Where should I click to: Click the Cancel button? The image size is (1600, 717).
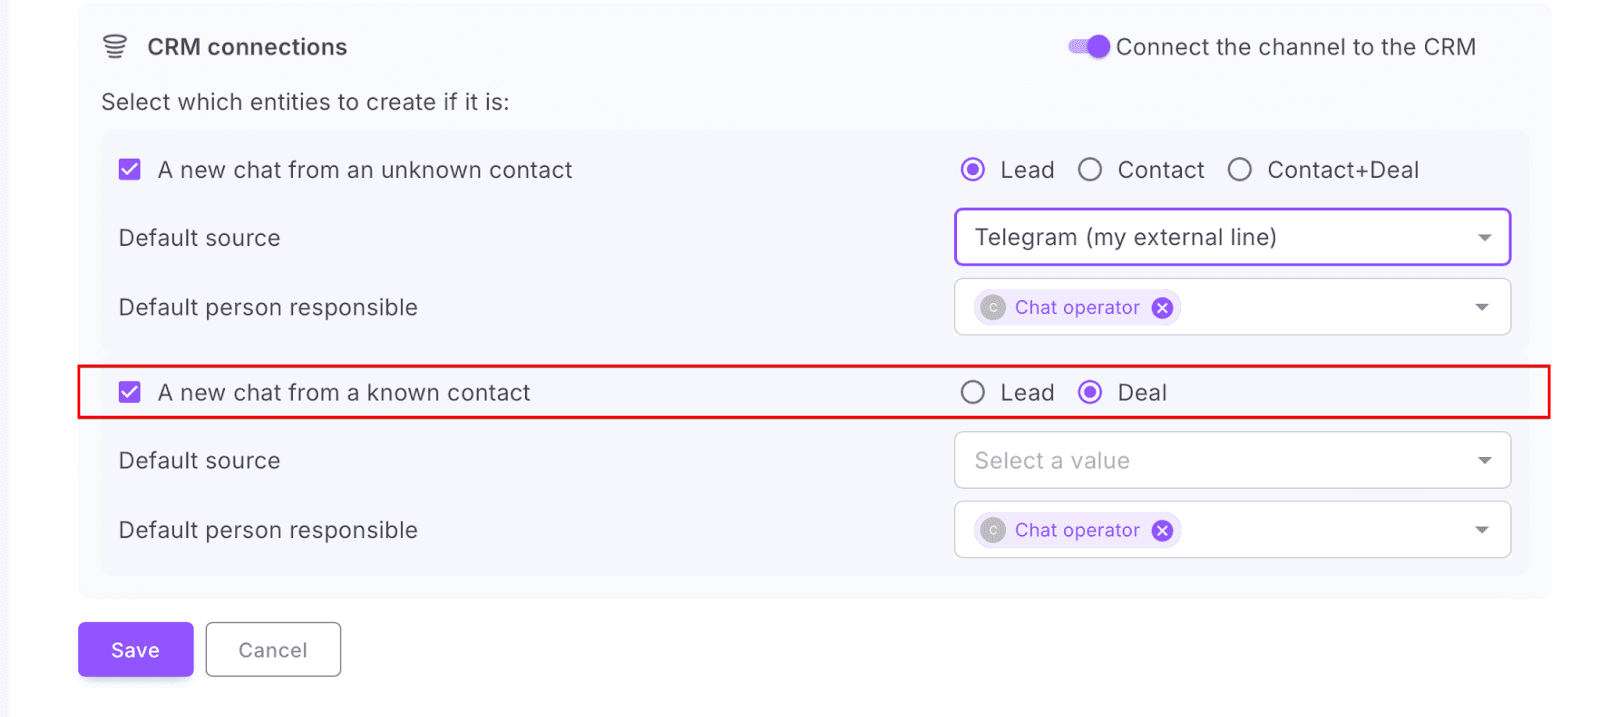point(273,650)
